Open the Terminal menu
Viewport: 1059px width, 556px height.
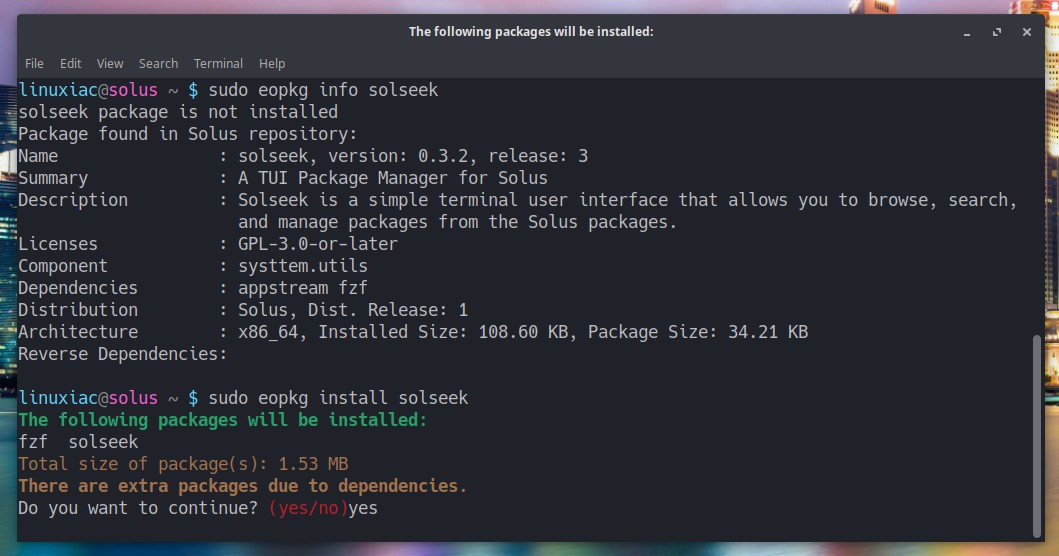pos(218,63)
